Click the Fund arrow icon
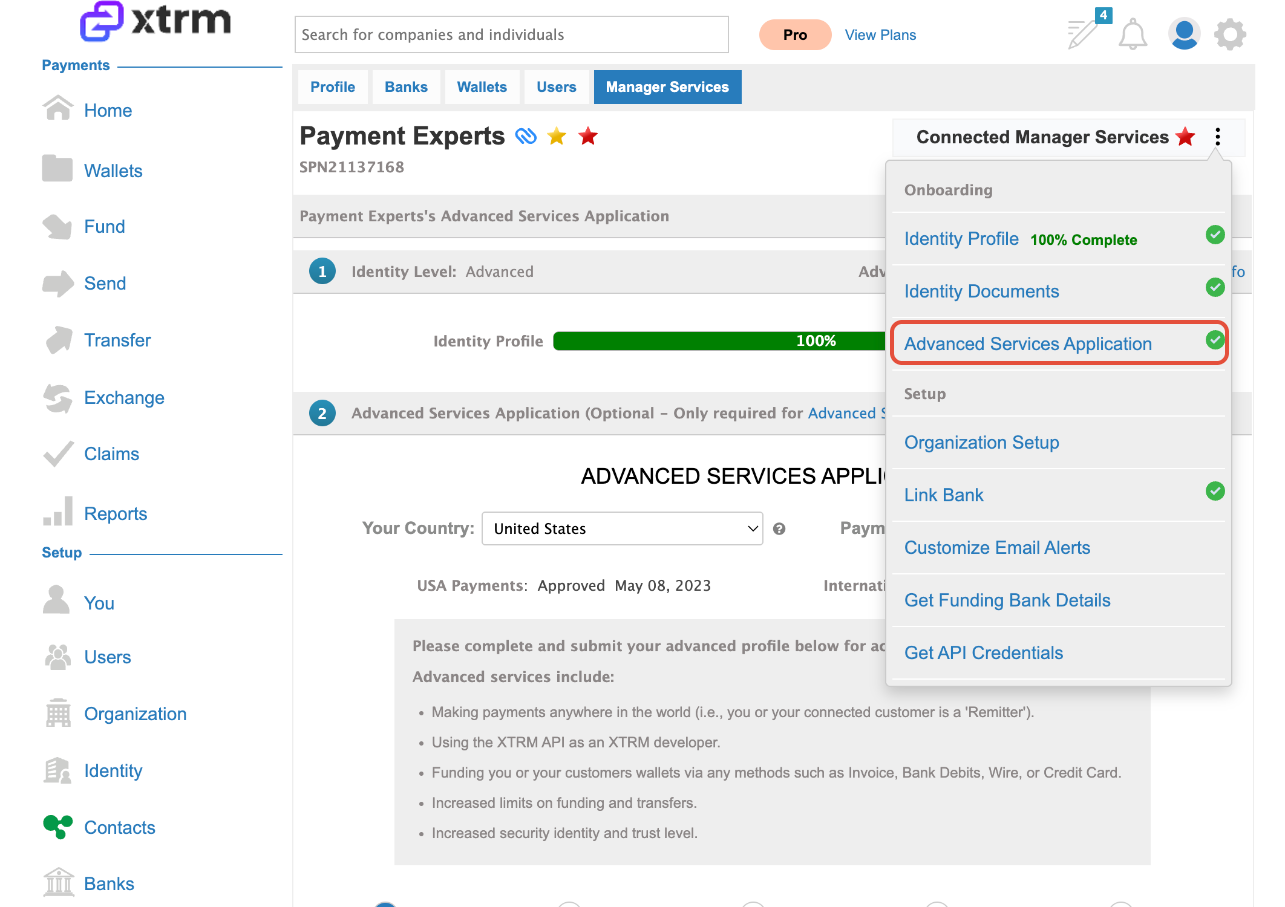 click(58, 227)
